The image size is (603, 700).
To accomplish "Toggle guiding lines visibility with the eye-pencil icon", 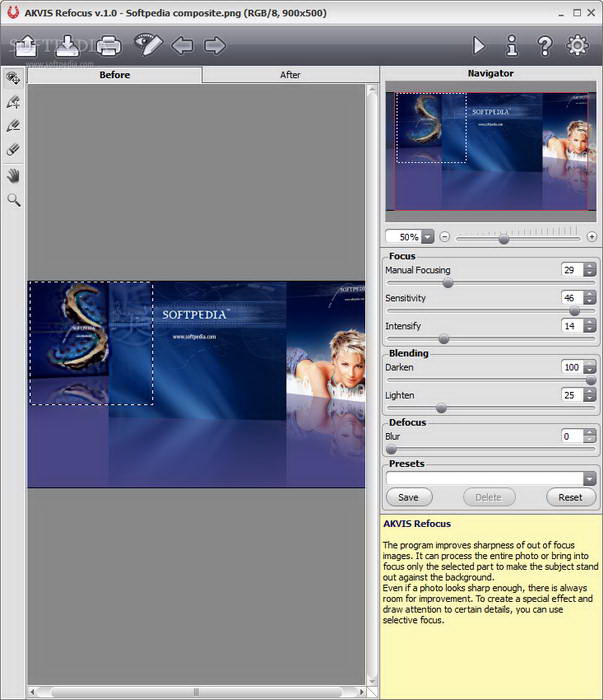I will pyautogui.click(x=148, y=45).
